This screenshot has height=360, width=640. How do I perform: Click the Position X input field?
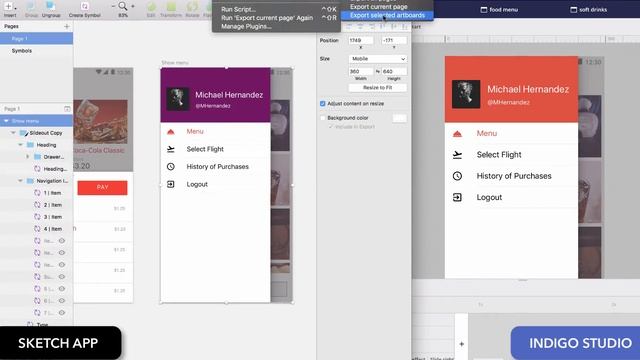(361, 40)
